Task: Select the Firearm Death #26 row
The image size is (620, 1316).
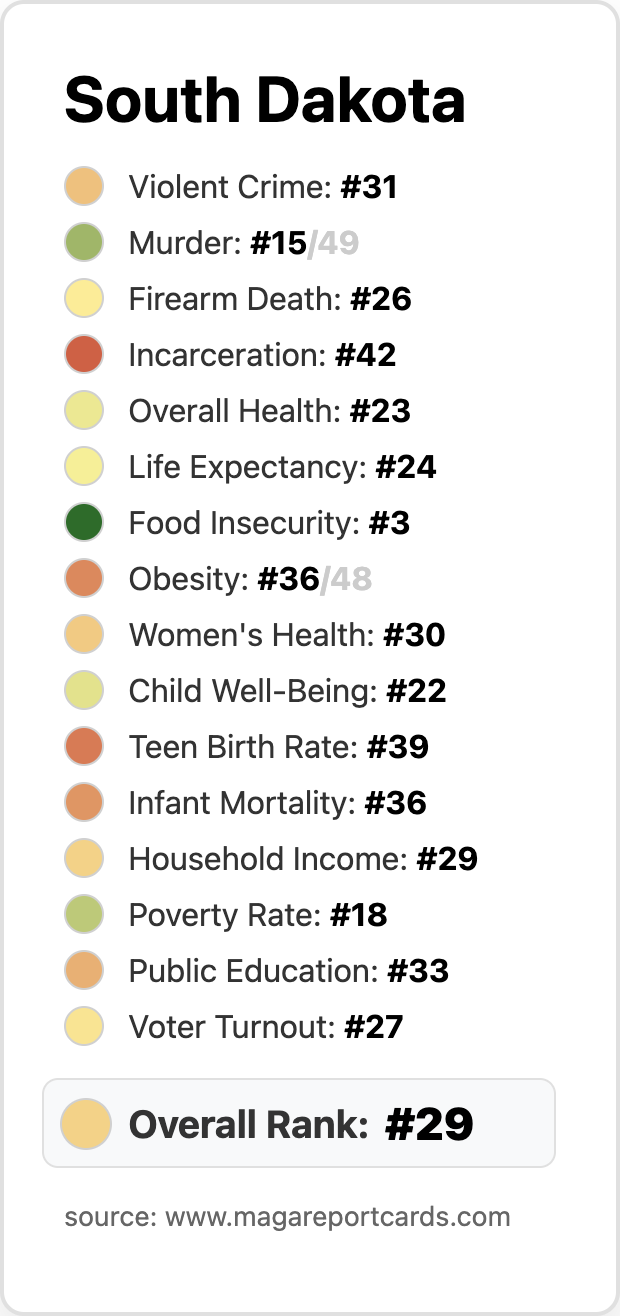Action: pyautogui.click(x=238, y=299)
